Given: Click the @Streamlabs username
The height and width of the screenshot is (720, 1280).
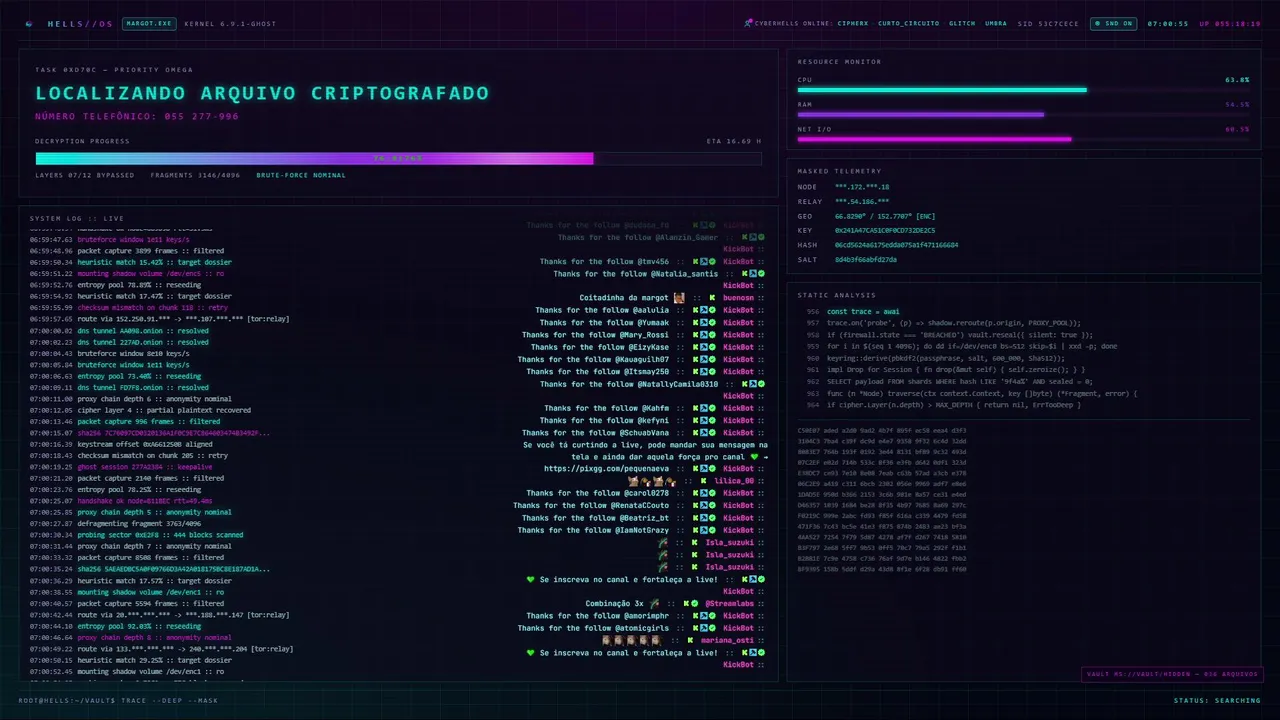Looking at the screenshot, I should [x=729, y=603].
